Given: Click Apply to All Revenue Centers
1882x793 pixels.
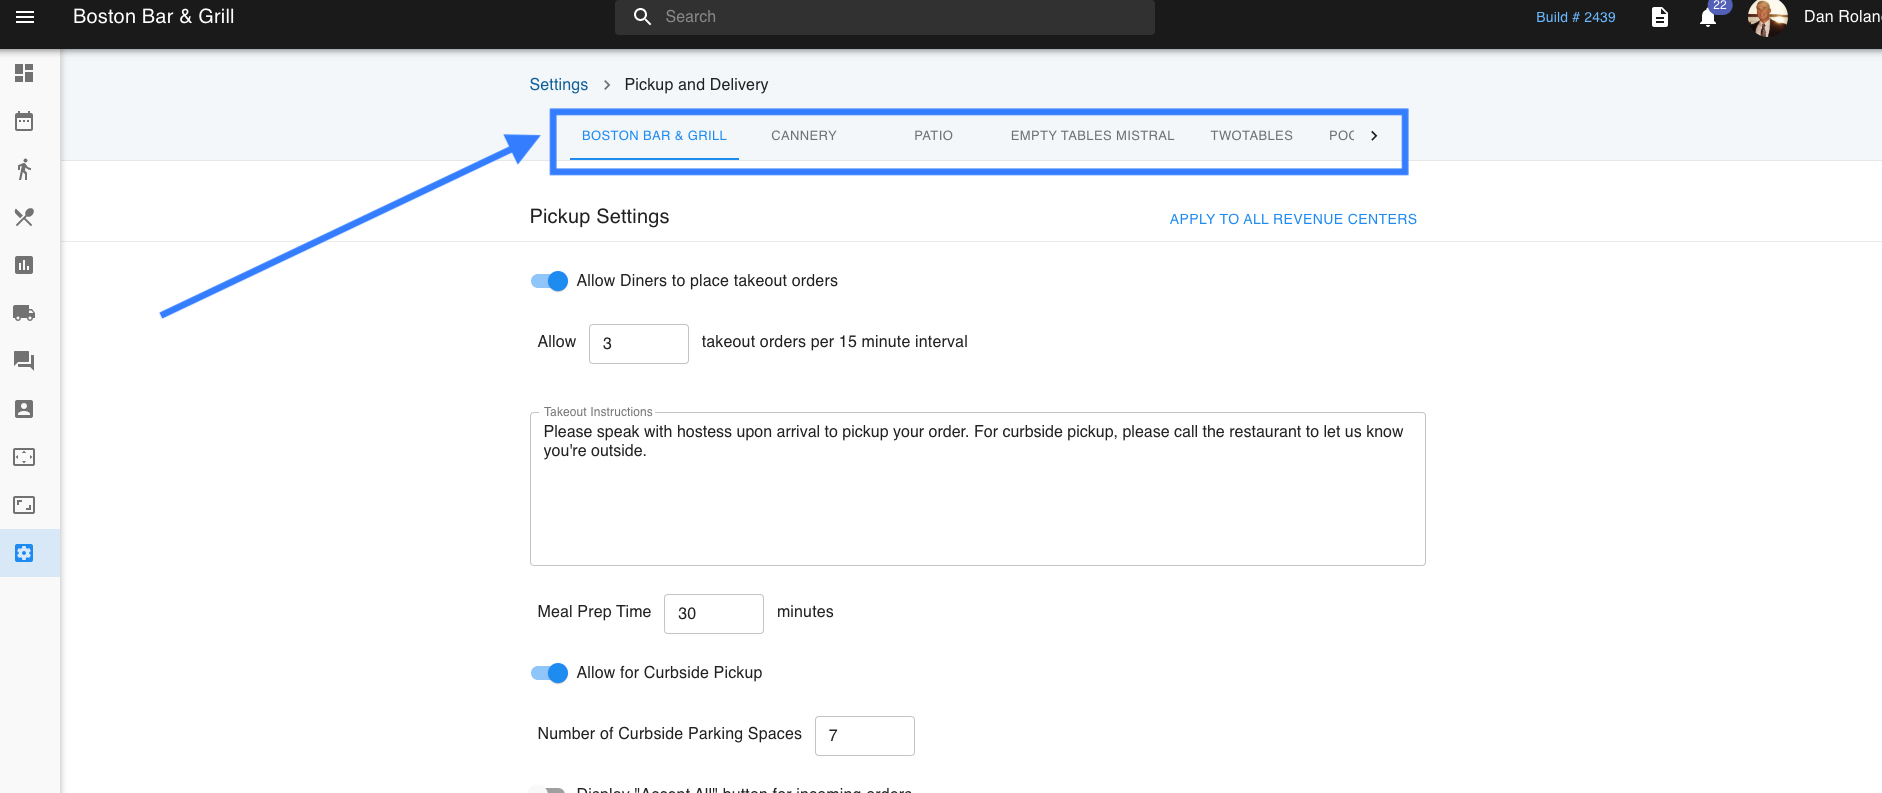Looking at the screenshot, I should click(1292, 219).
